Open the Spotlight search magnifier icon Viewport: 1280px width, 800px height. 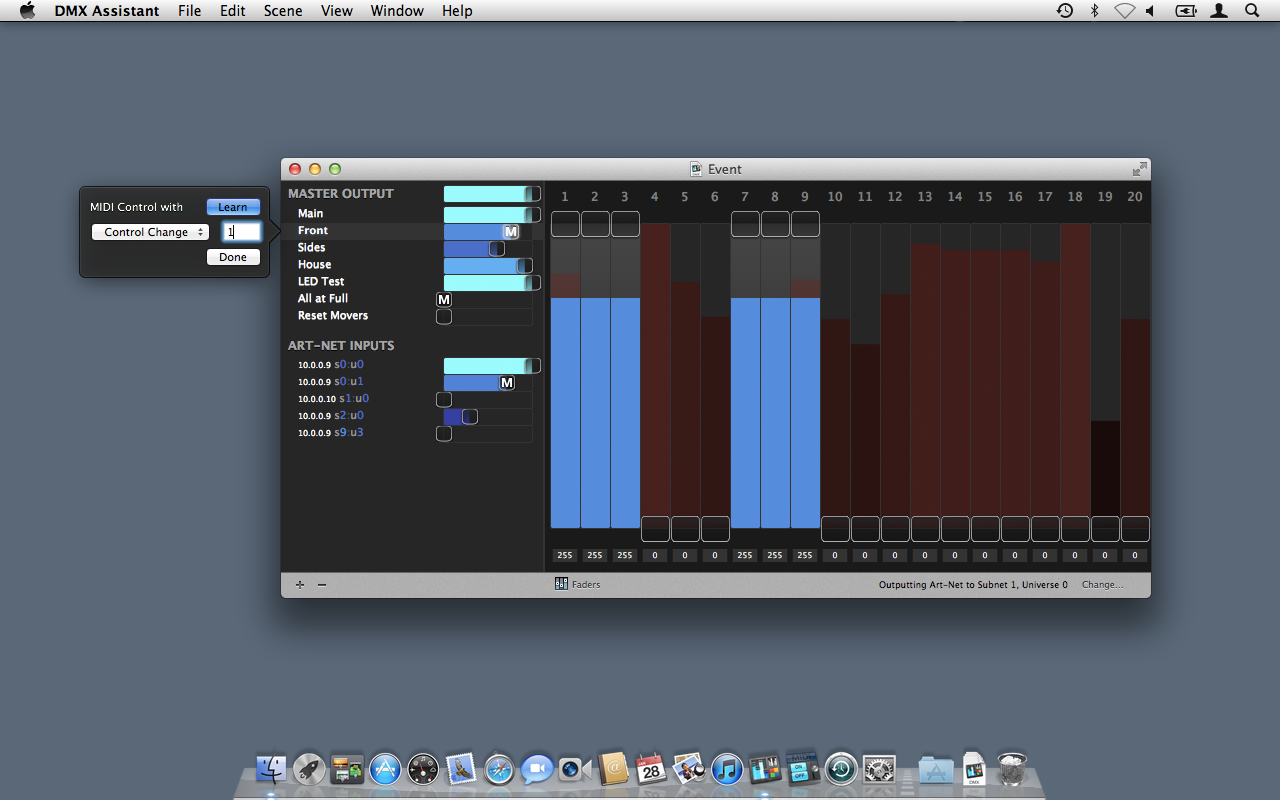(x=1252, y=11)
